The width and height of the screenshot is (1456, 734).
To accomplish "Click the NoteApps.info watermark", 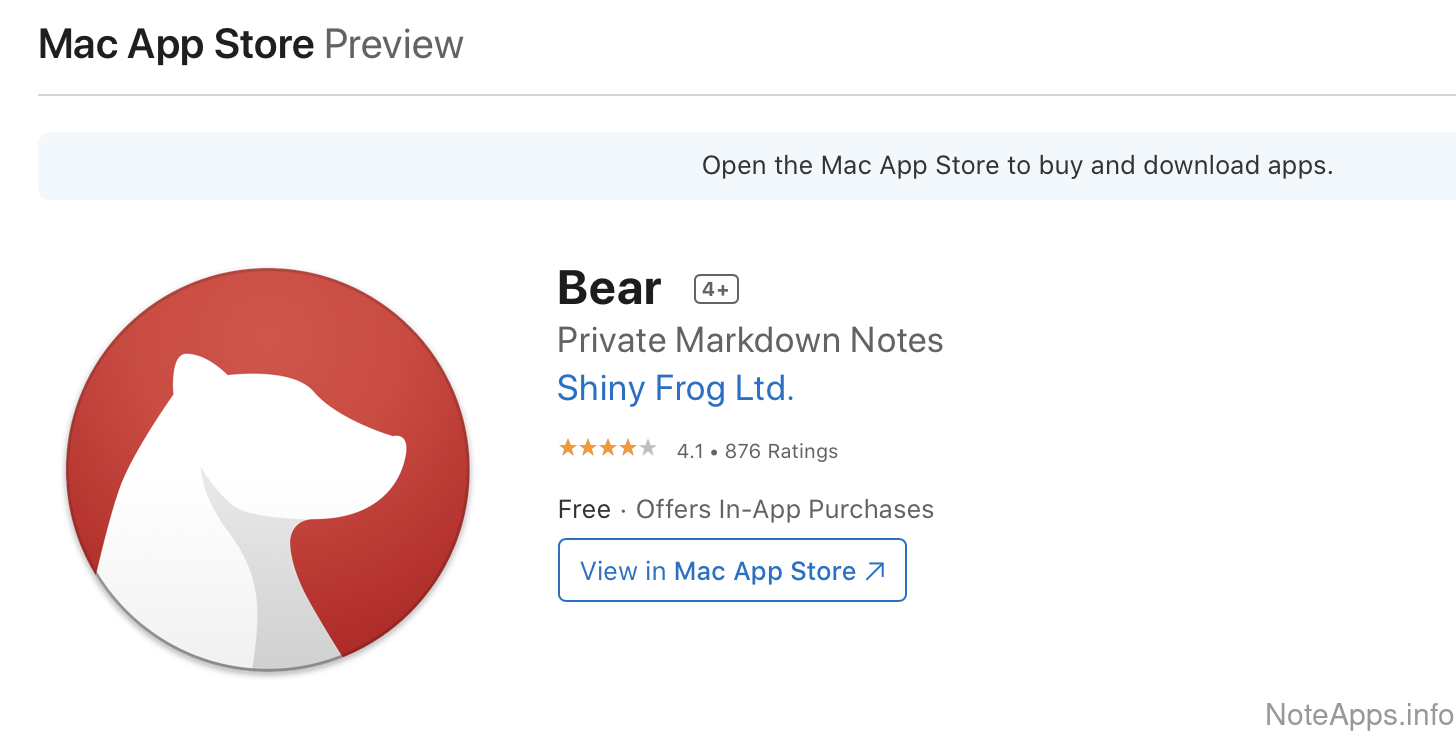I will point(1358,715).
